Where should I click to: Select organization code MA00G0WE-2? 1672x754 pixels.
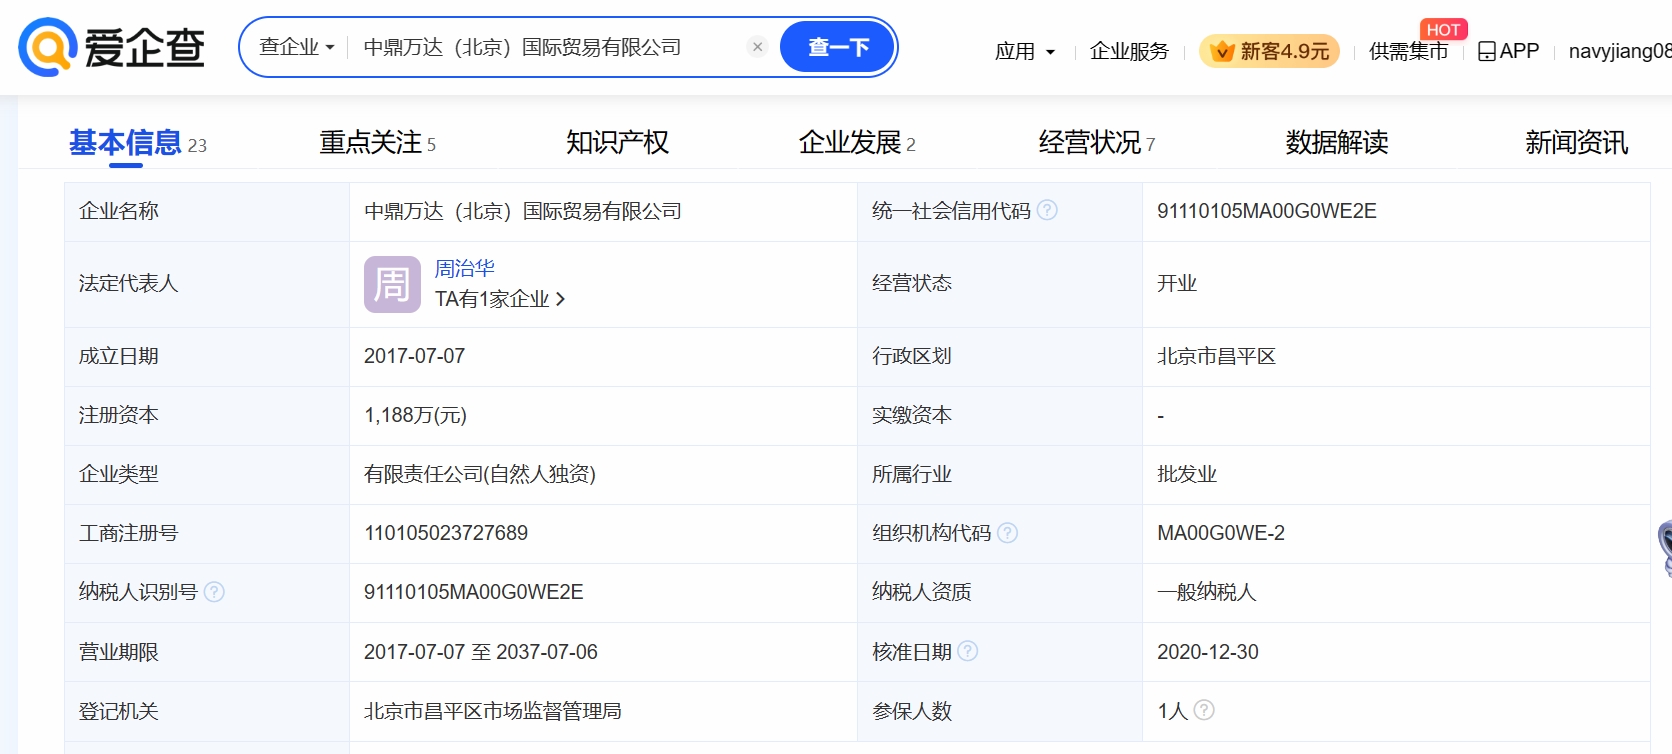click(1221, 533)
